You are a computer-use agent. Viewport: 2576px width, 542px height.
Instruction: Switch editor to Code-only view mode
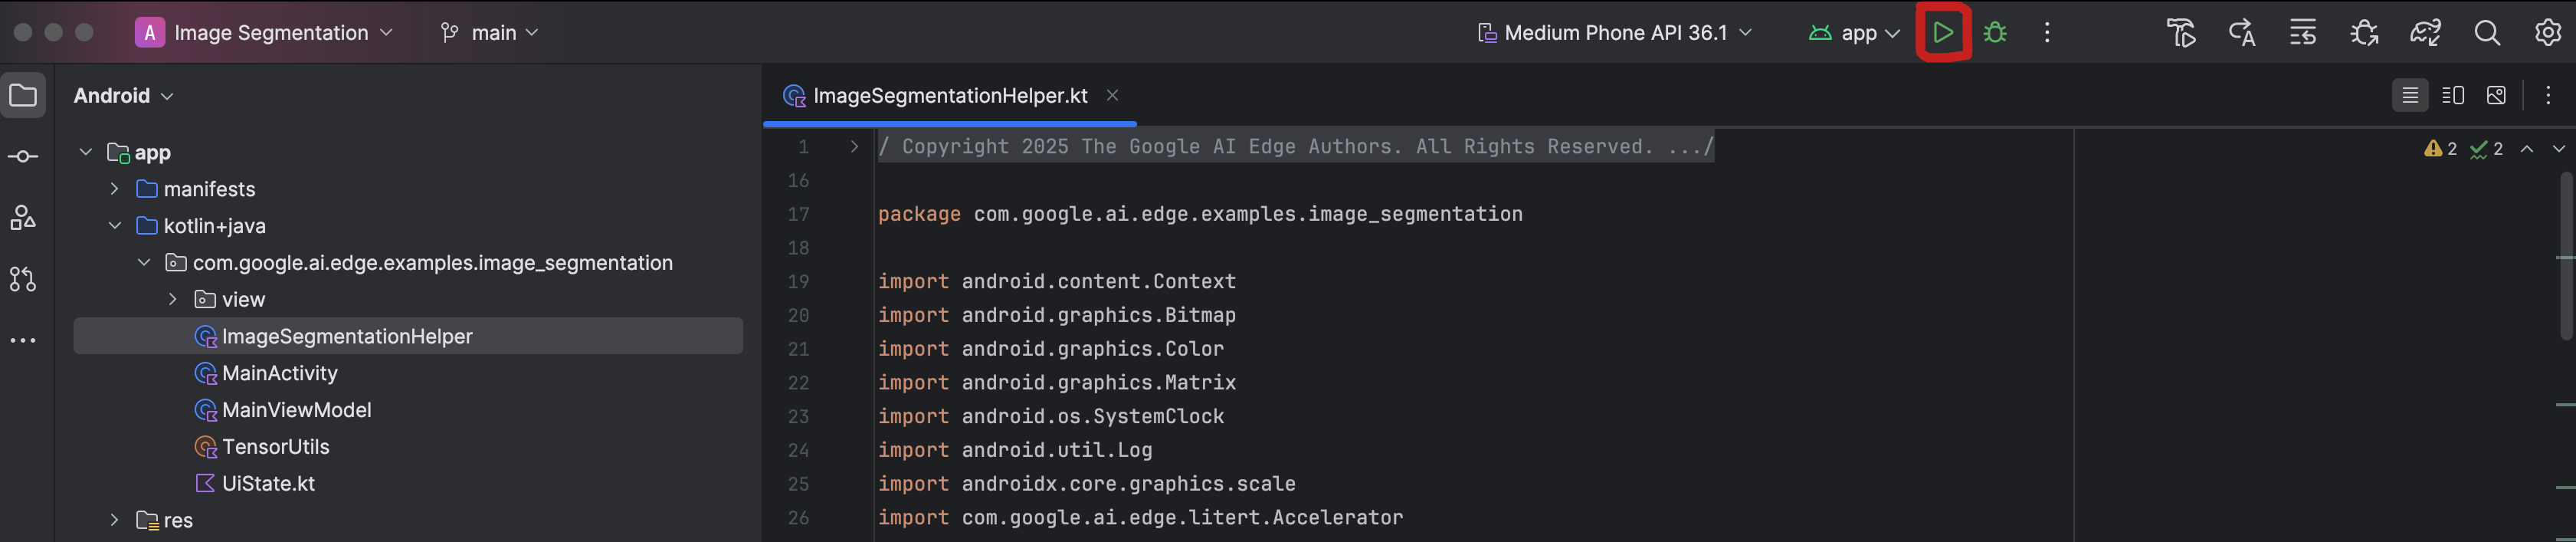tap(2410, 96)
